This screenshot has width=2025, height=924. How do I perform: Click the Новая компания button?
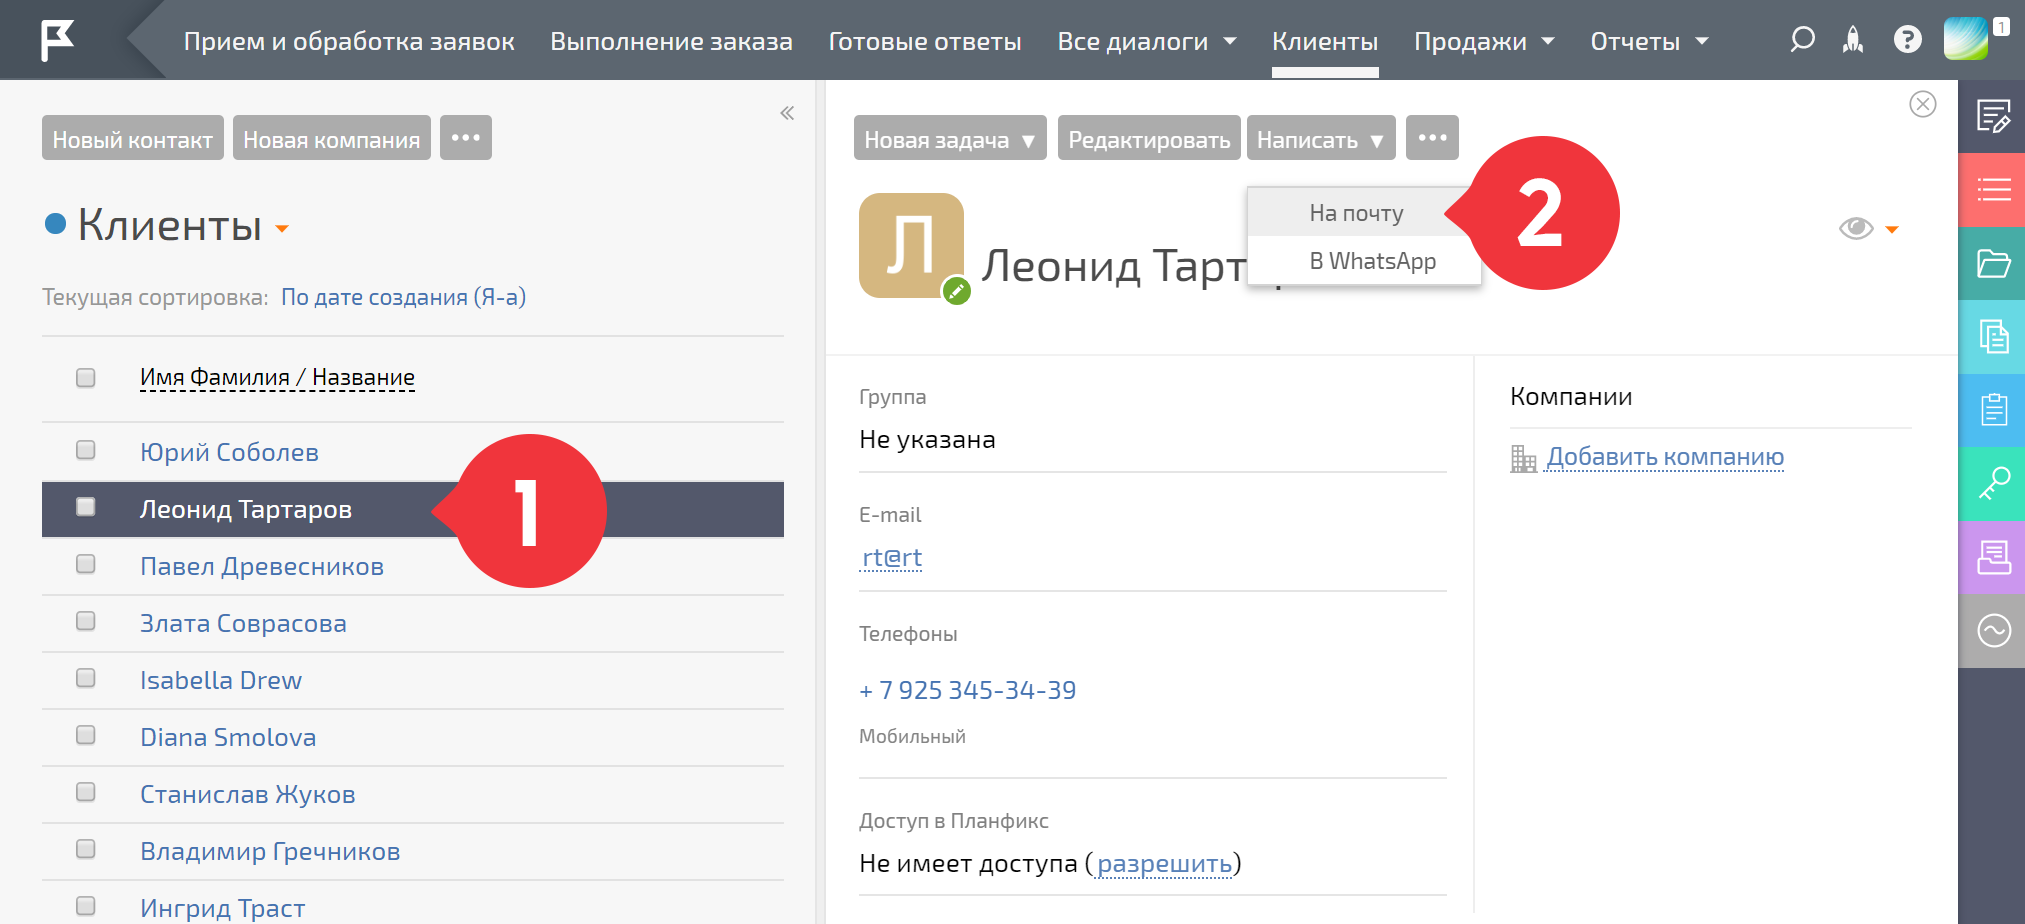(332, 138)
